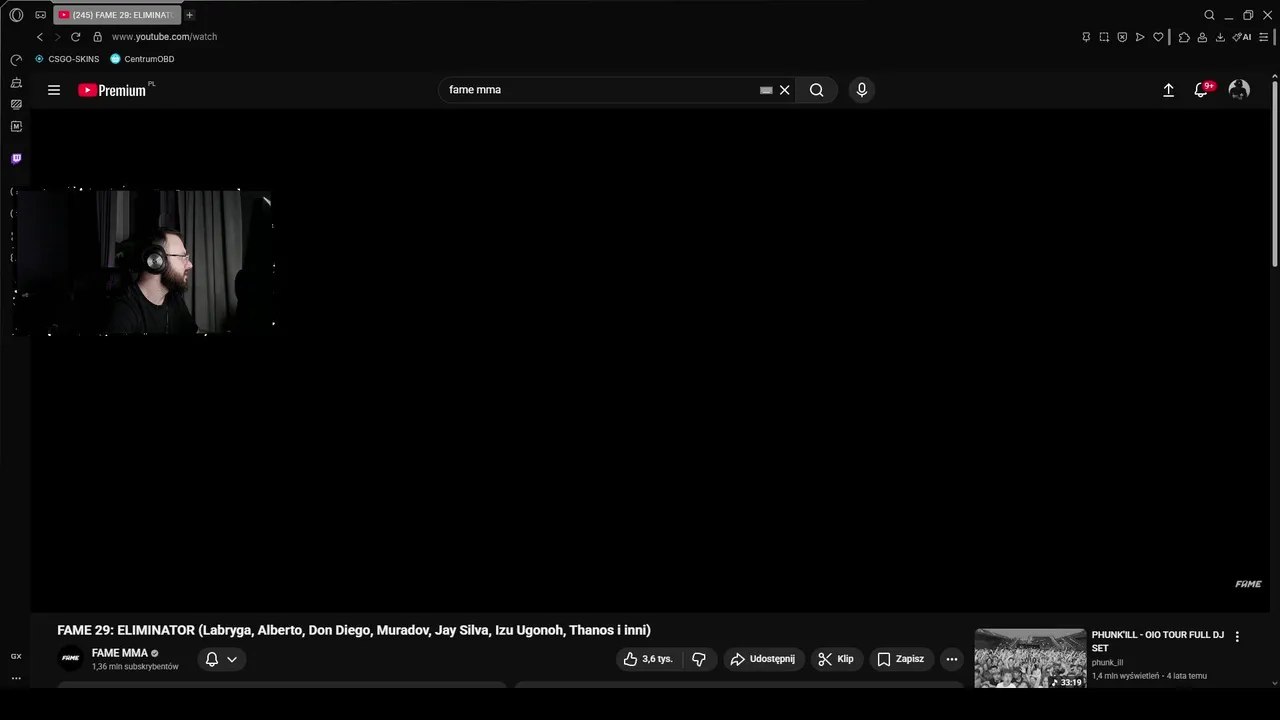Open browser extensions cube icon

(x=1184, y=37)
